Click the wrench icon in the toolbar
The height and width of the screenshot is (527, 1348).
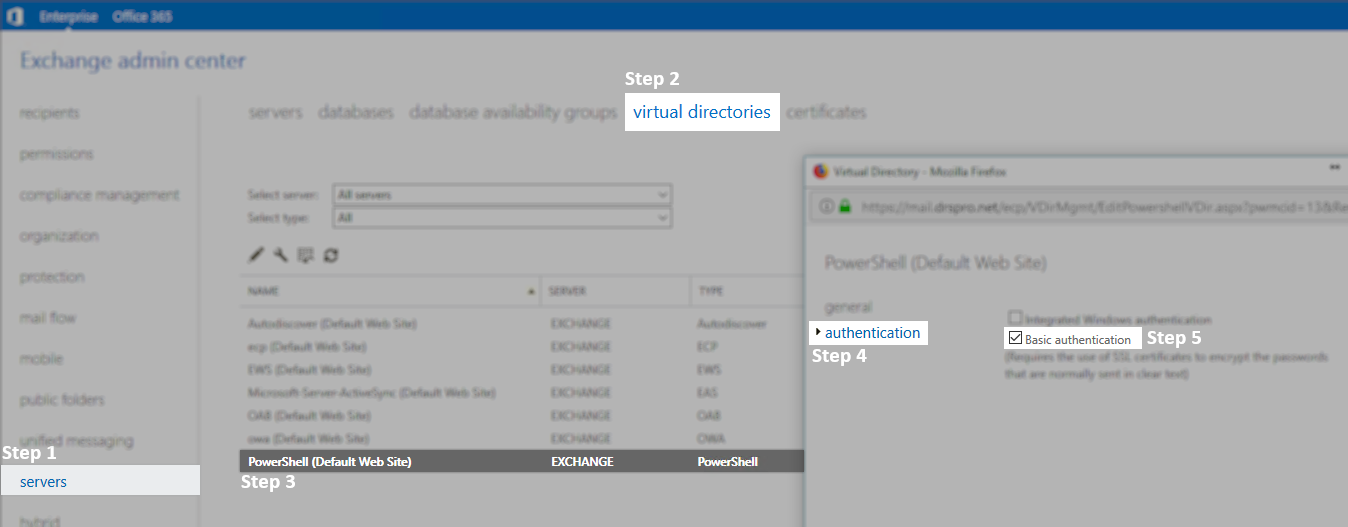point(281,255)
